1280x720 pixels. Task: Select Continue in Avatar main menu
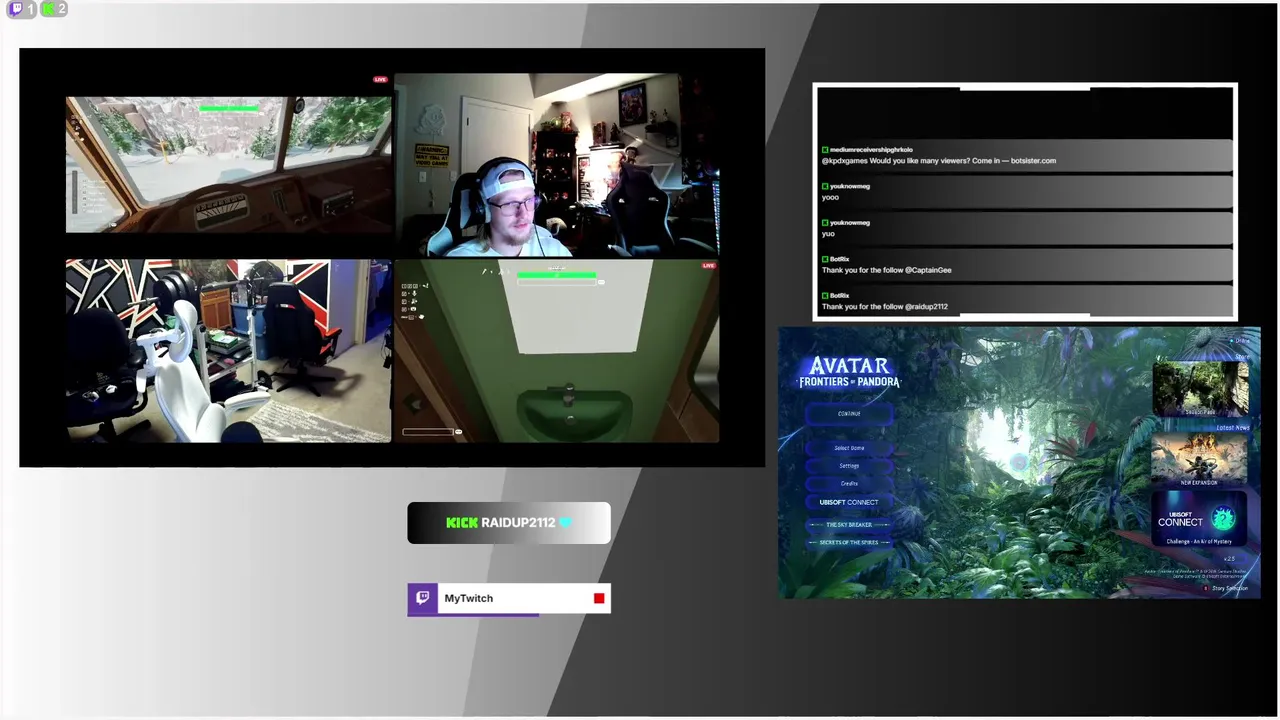pos(849,413)
